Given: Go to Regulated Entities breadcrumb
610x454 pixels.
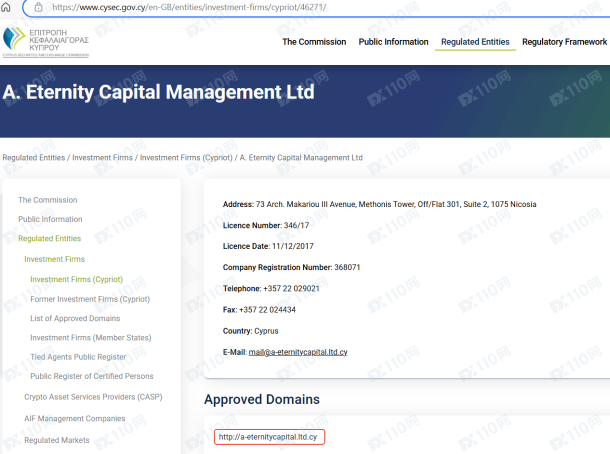Looking at the screenshot, I should point(34,158).
